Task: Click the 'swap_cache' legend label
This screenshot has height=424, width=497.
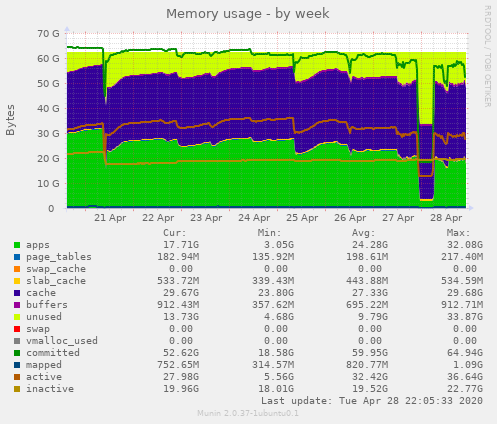Action: (x=56, y=269)
